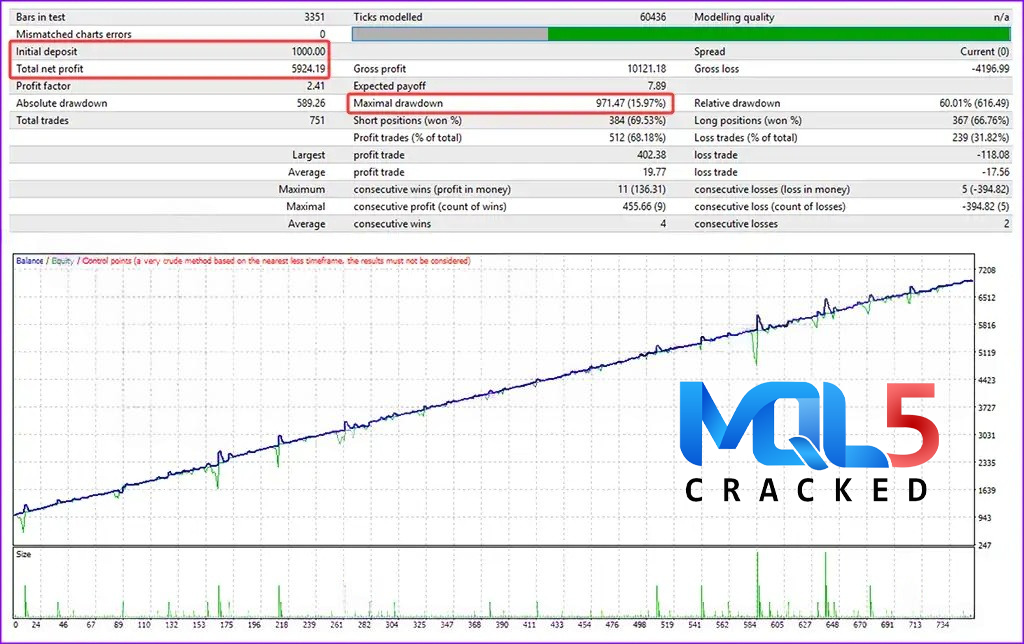The height and width of the screenshot is (644, 1024).
Task: Select the value 5 (-394.82)
Action: pos(985,189)
